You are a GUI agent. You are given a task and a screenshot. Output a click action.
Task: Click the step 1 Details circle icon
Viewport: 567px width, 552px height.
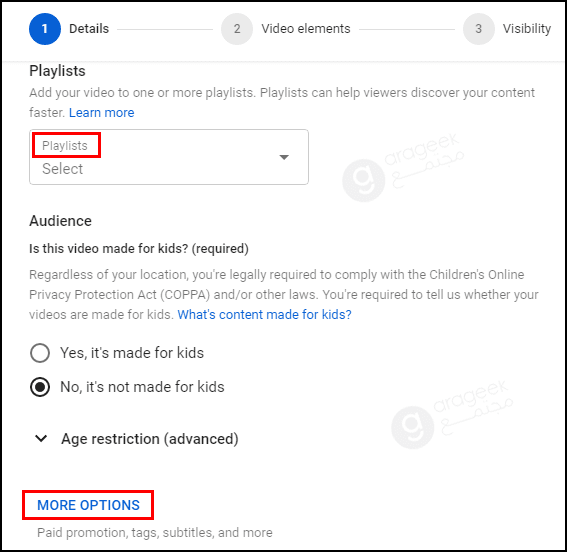[x=45, y=29]
